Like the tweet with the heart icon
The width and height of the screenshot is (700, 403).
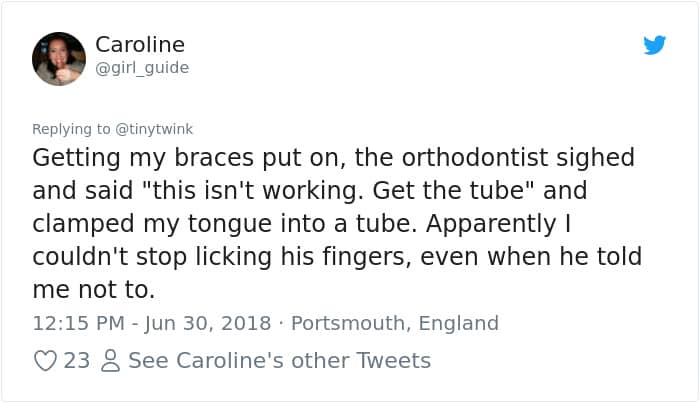pyautogui.click(x=45, y=361)
